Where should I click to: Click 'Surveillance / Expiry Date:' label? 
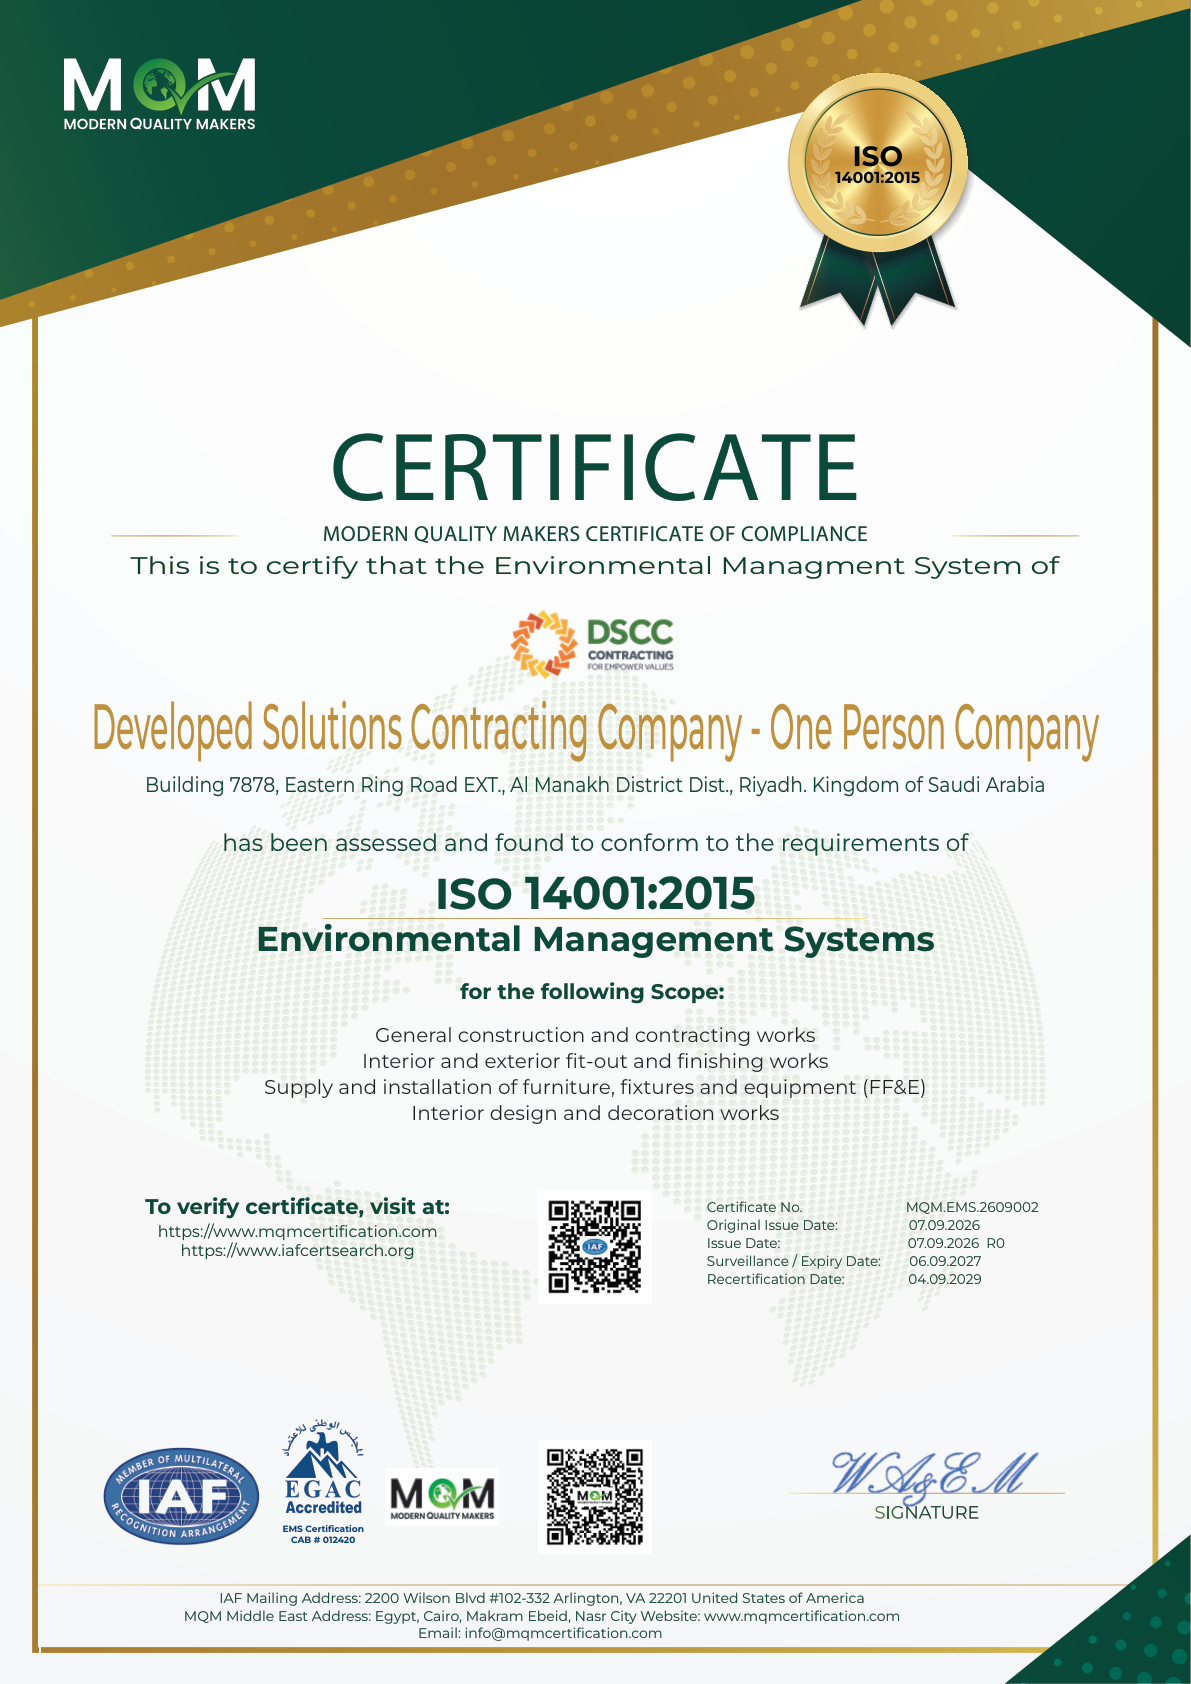[793, 1261]
